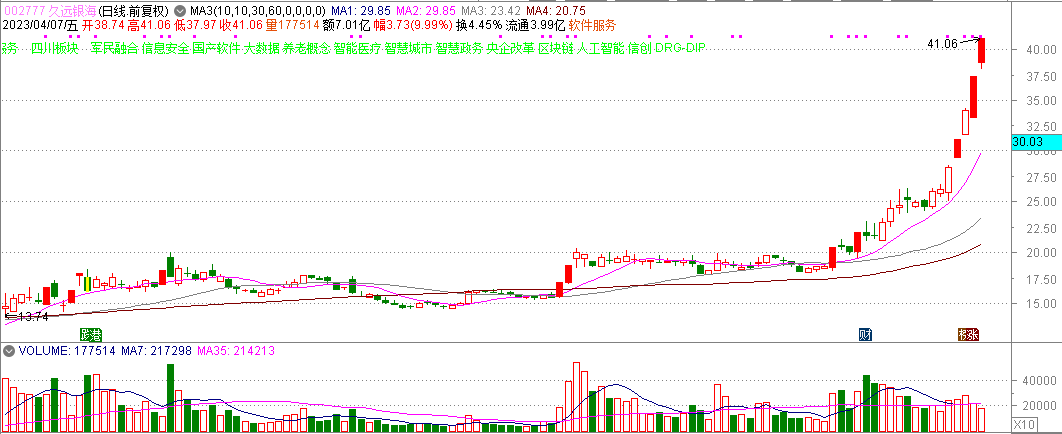Click the 大数据 concept tag
The width and height of the screenshot is (1062, 434).
click(x=262, y=47)
